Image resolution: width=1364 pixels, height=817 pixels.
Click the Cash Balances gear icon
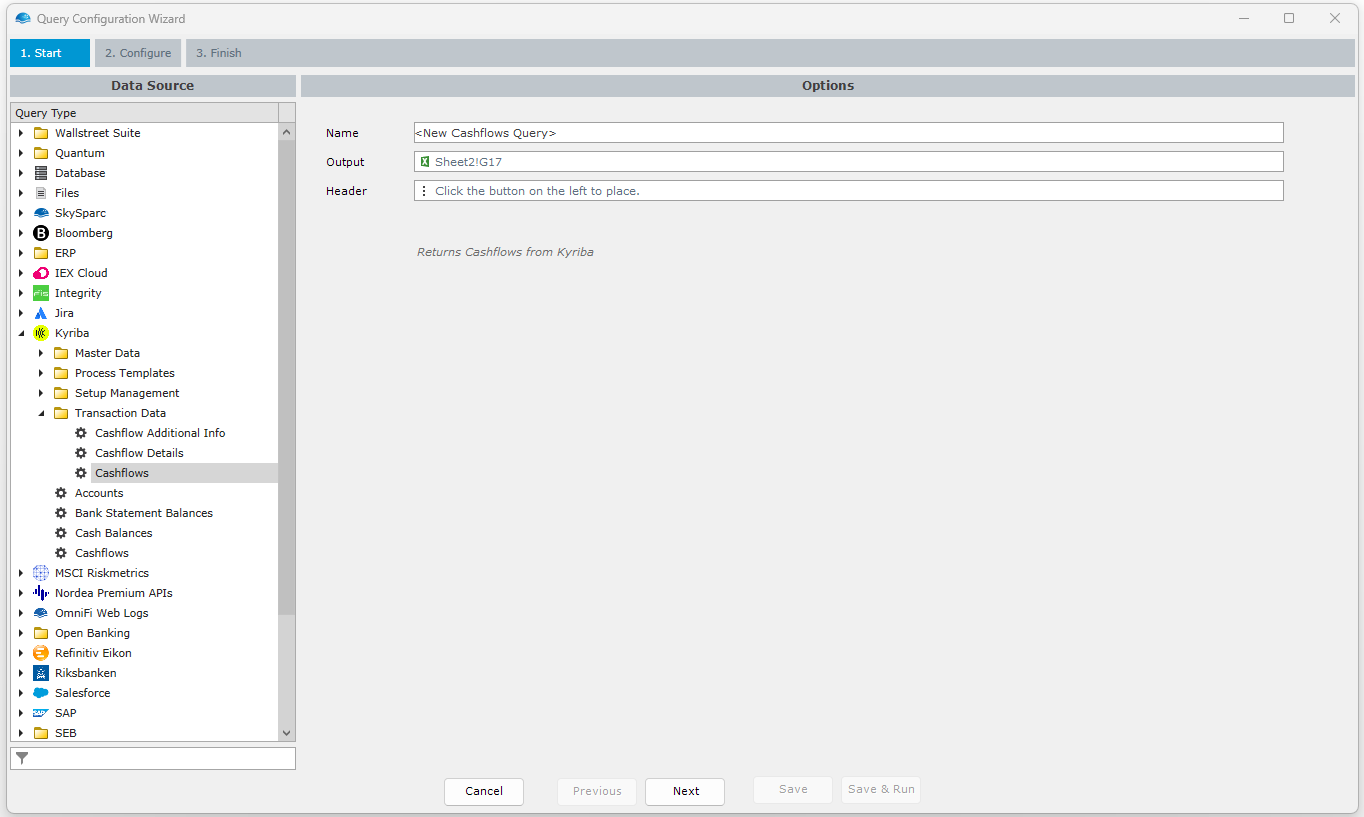click(x=61, y=533)
